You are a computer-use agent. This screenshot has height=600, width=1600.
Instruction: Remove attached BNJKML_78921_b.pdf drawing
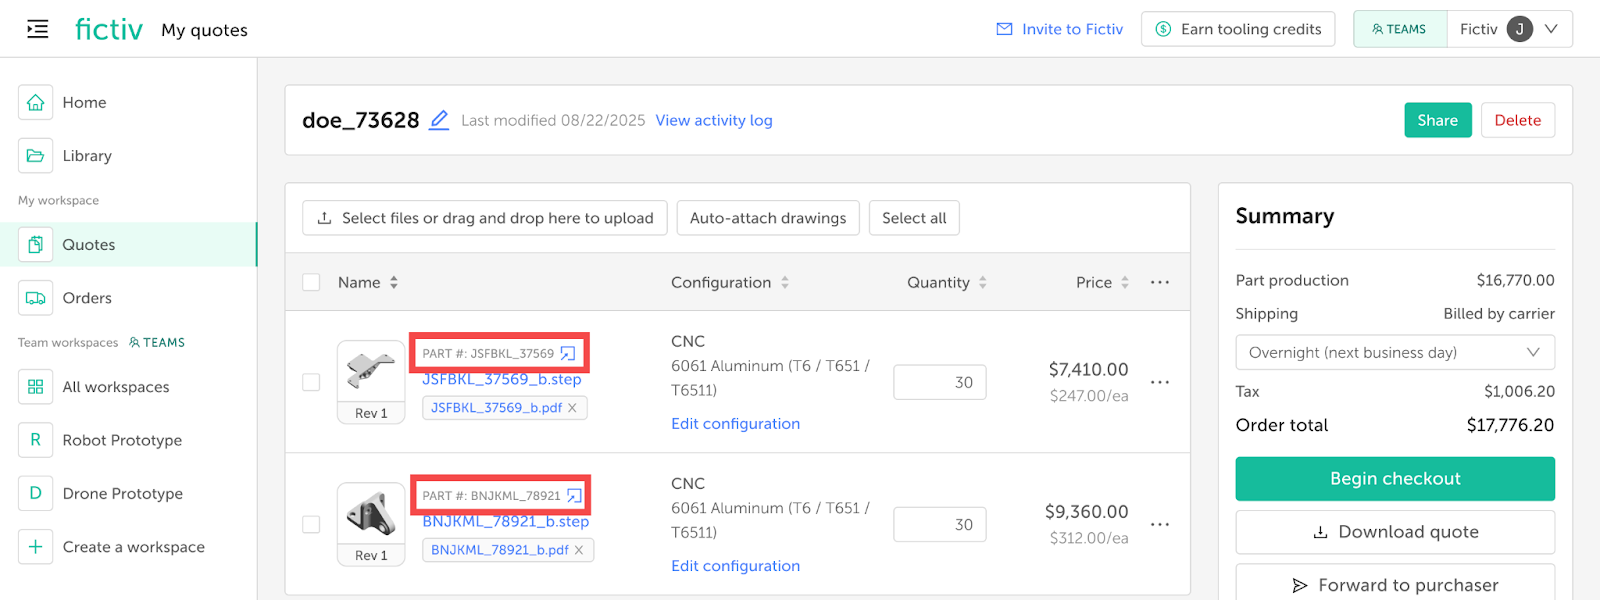click(579, 550)
